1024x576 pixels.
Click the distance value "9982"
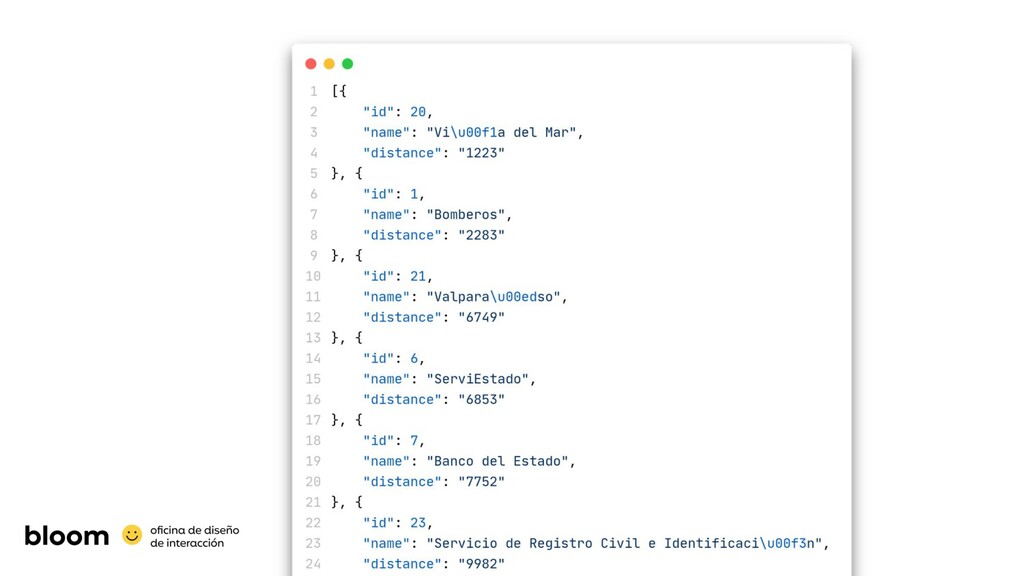(x=481, y=564)
